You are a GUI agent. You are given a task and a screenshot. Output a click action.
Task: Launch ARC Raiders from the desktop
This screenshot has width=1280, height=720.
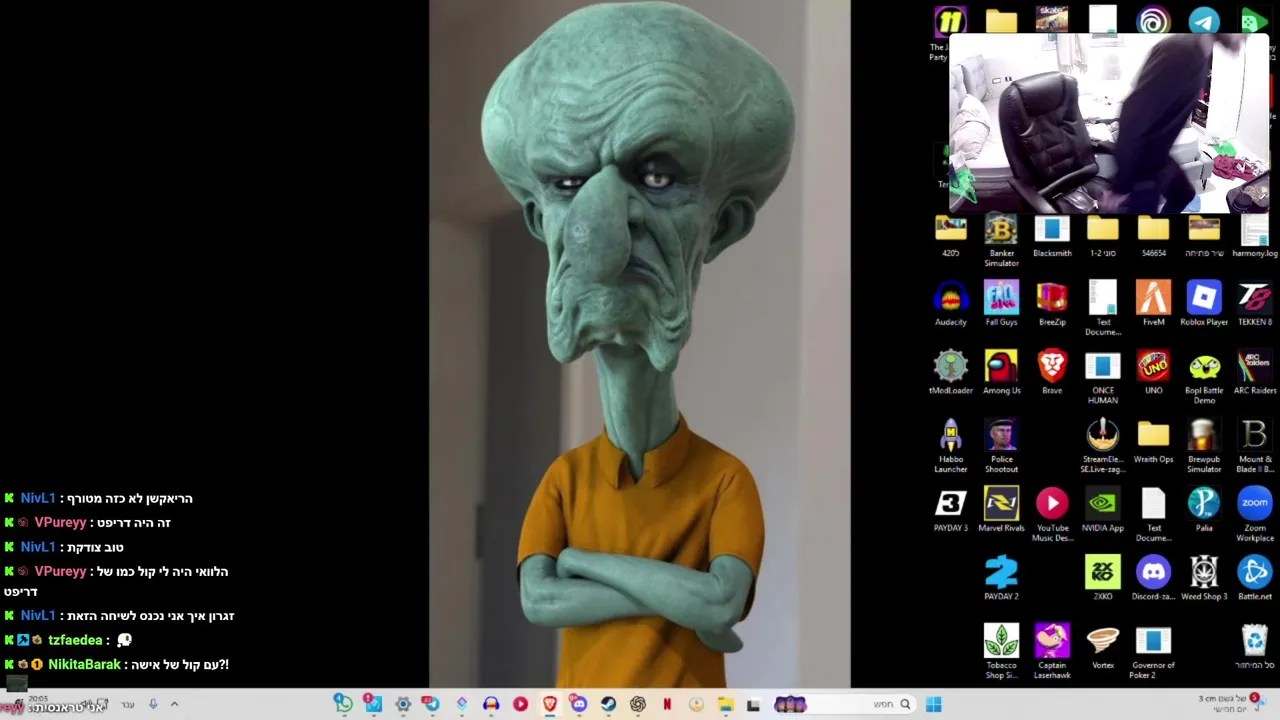point(1255,372)
